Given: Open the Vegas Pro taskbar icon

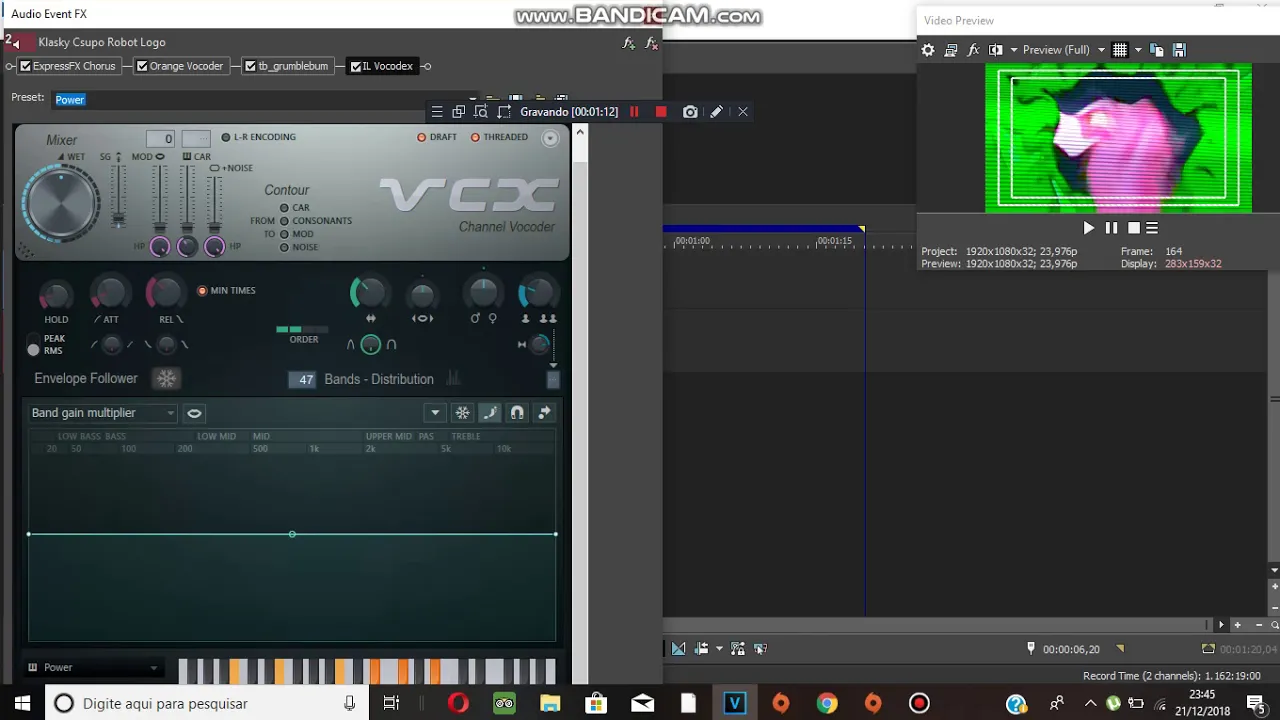Looking at the screenshot, I should (x=735, y=703).
